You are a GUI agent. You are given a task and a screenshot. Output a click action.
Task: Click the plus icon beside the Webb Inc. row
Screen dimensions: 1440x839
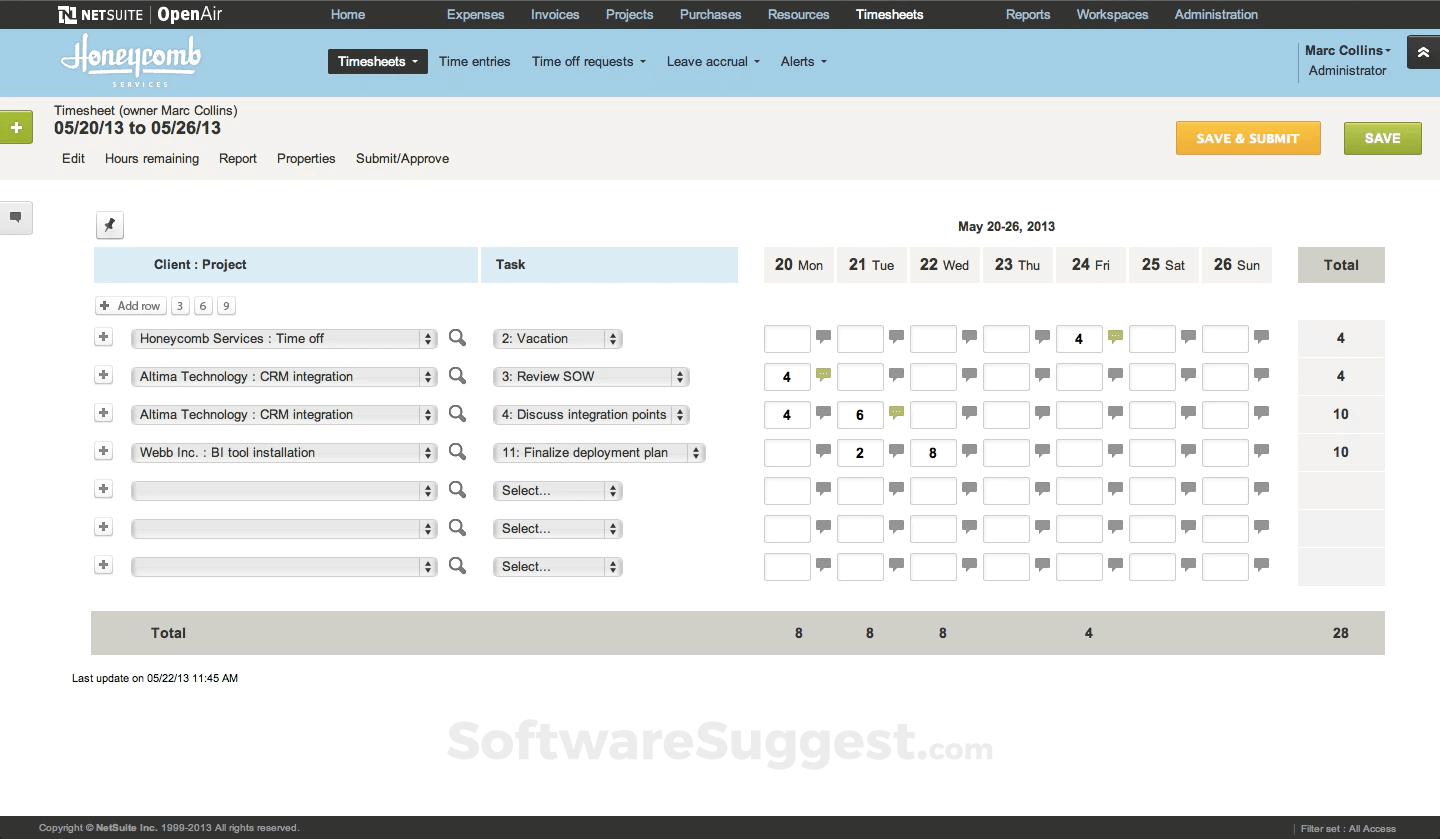(103, 452)
